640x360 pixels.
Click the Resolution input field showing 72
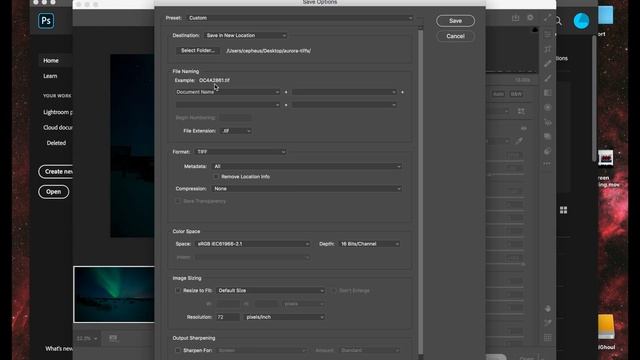pyautogui.click(x=227, y=317)
